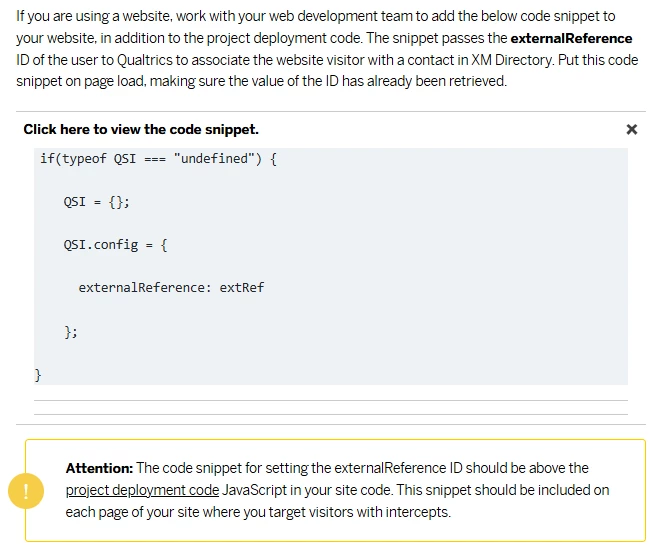The image size is (664, 552).
Task: Click the 'page load' phrase in the intro text
Action: [114, 81]
